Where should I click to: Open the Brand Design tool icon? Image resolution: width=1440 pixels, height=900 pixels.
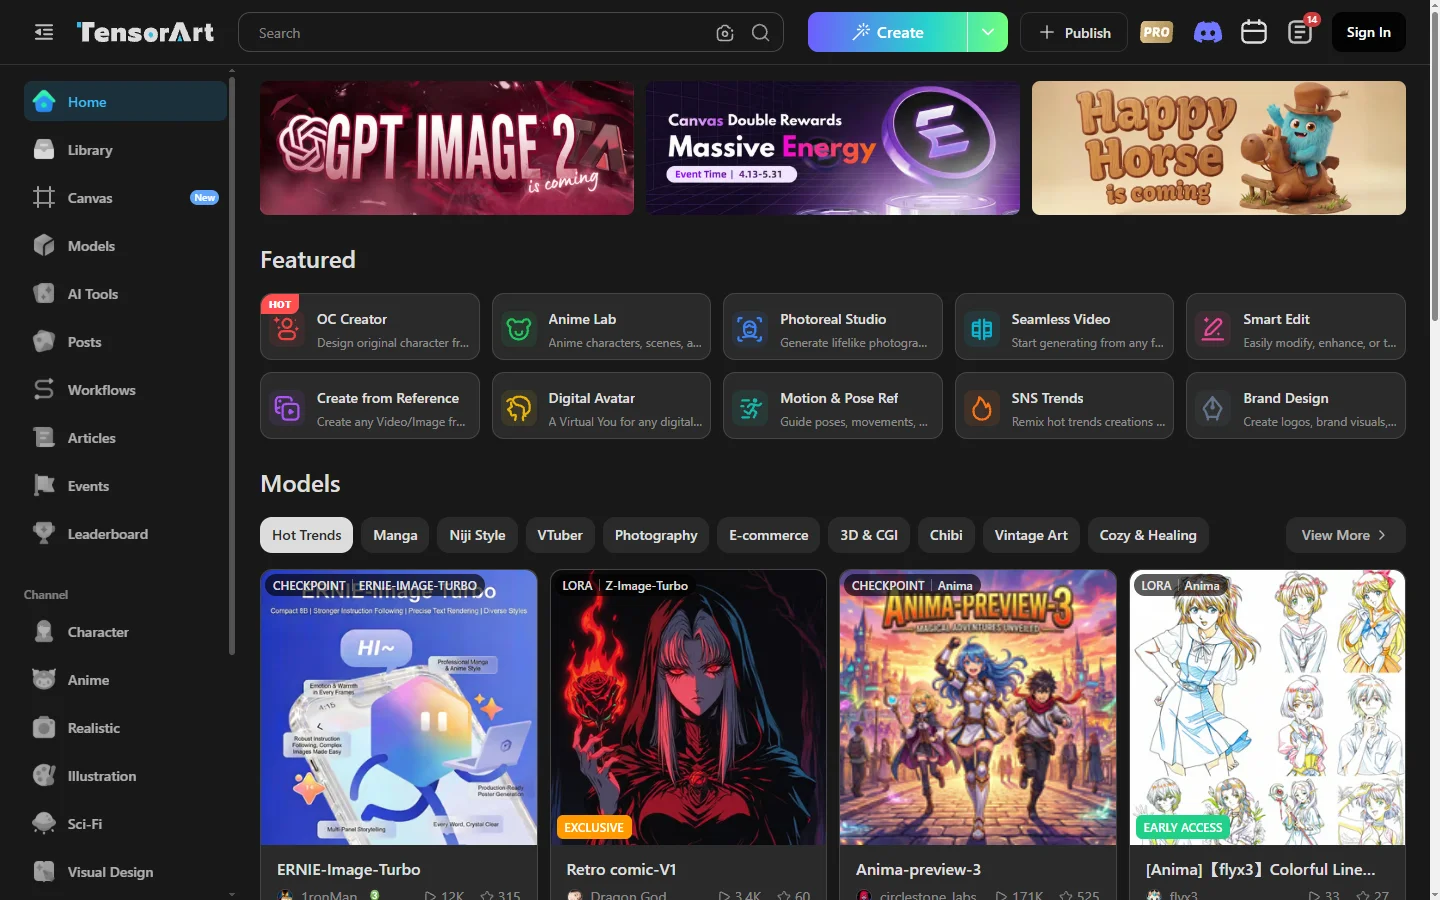(x=1213, y=407)
